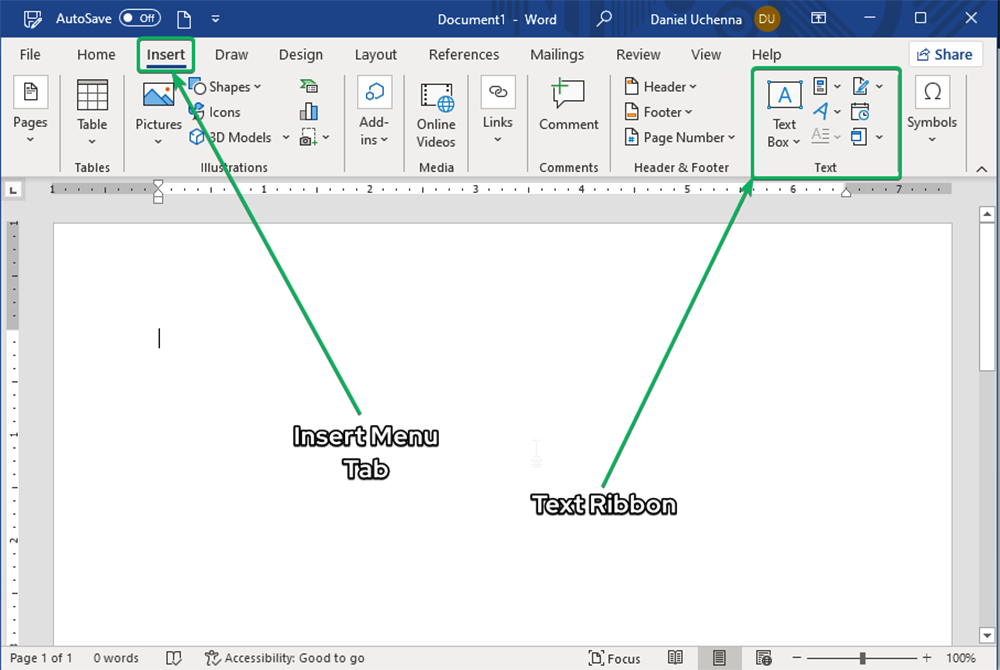Click the zoom slider handle
Screen dimensions: 1000x670
(x=863, y=658)
